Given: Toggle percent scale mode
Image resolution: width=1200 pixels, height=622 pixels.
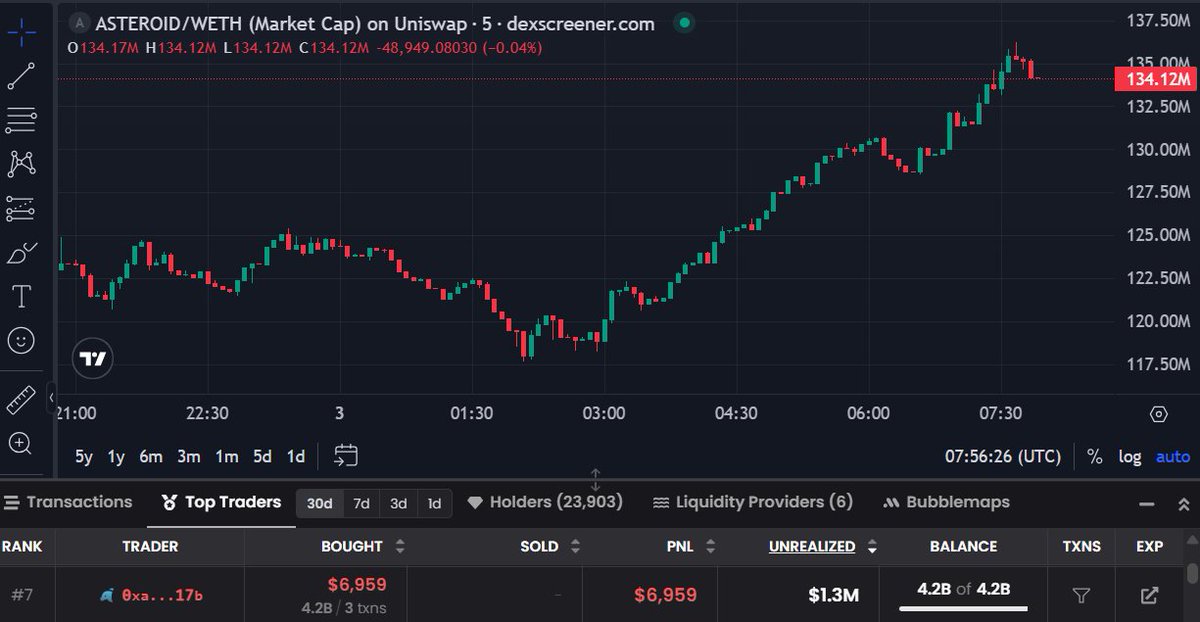Looking at the screenshot, I should (1095, 456).
